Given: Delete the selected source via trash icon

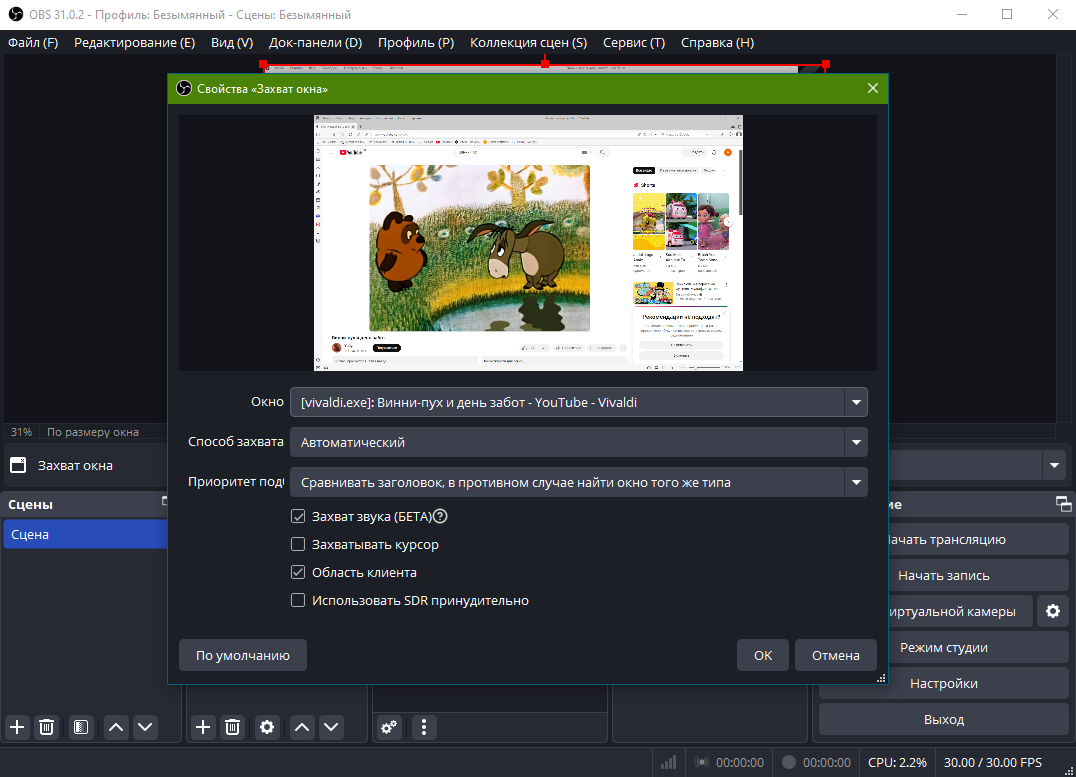Looking at the screenshot, I should (233, 727).
